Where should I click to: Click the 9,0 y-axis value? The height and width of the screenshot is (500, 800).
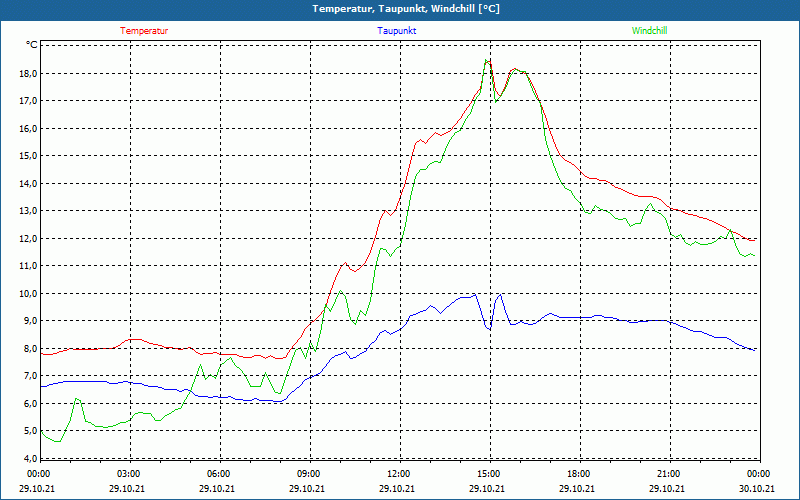(x=31, y=320)
